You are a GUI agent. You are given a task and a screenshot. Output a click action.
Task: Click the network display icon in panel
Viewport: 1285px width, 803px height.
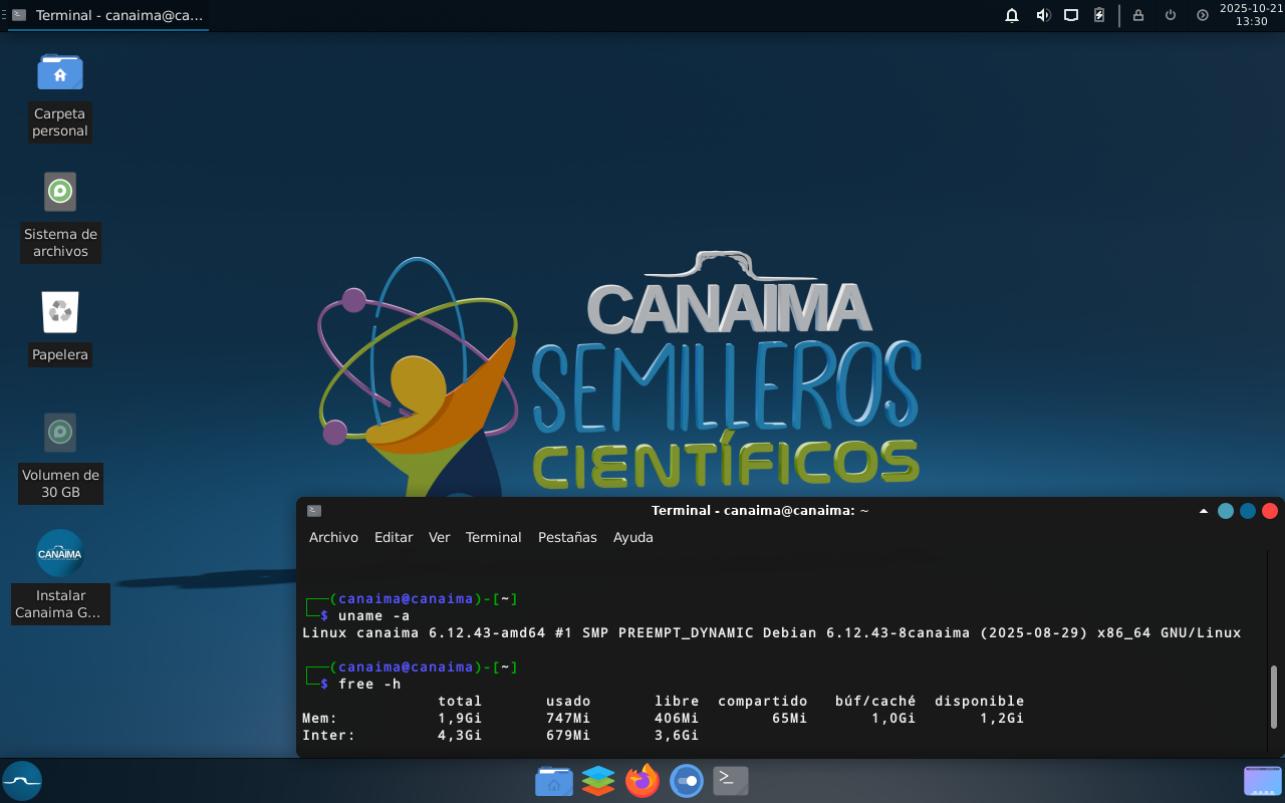coord(1071,15)
